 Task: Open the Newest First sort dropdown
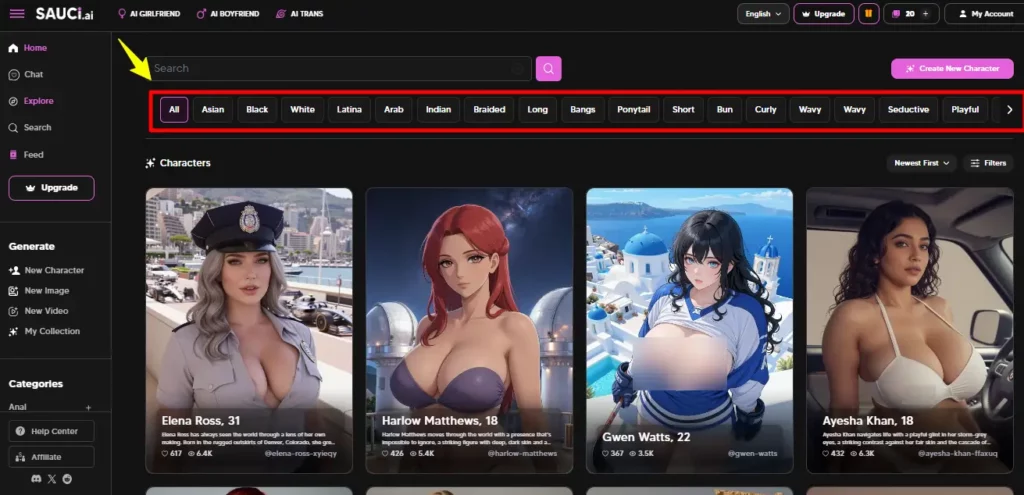point(921,163)
